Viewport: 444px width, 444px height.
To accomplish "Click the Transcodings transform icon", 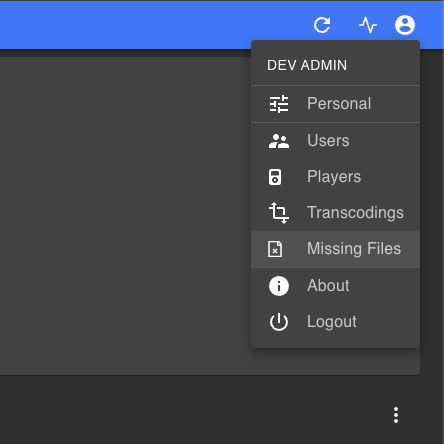I will tap(279, 213).
